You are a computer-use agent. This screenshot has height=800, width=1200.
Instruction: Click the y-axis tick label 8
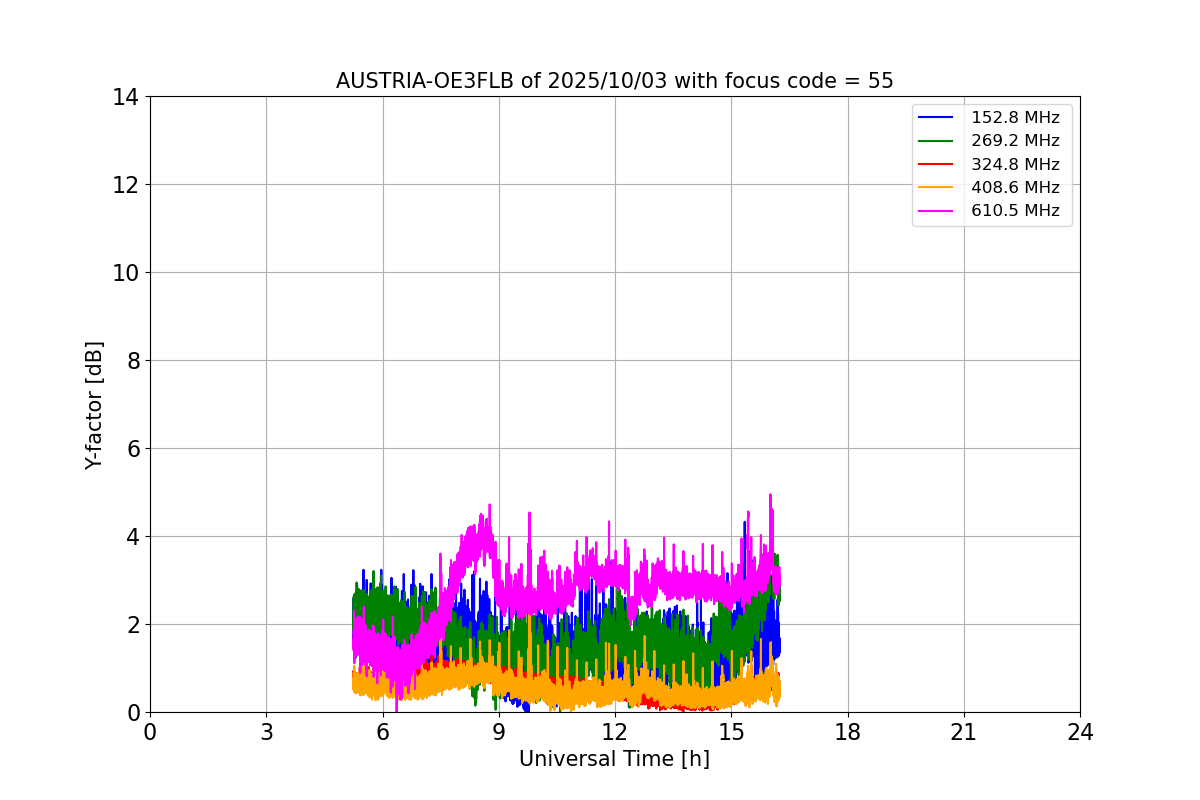[x=133, y=361]
